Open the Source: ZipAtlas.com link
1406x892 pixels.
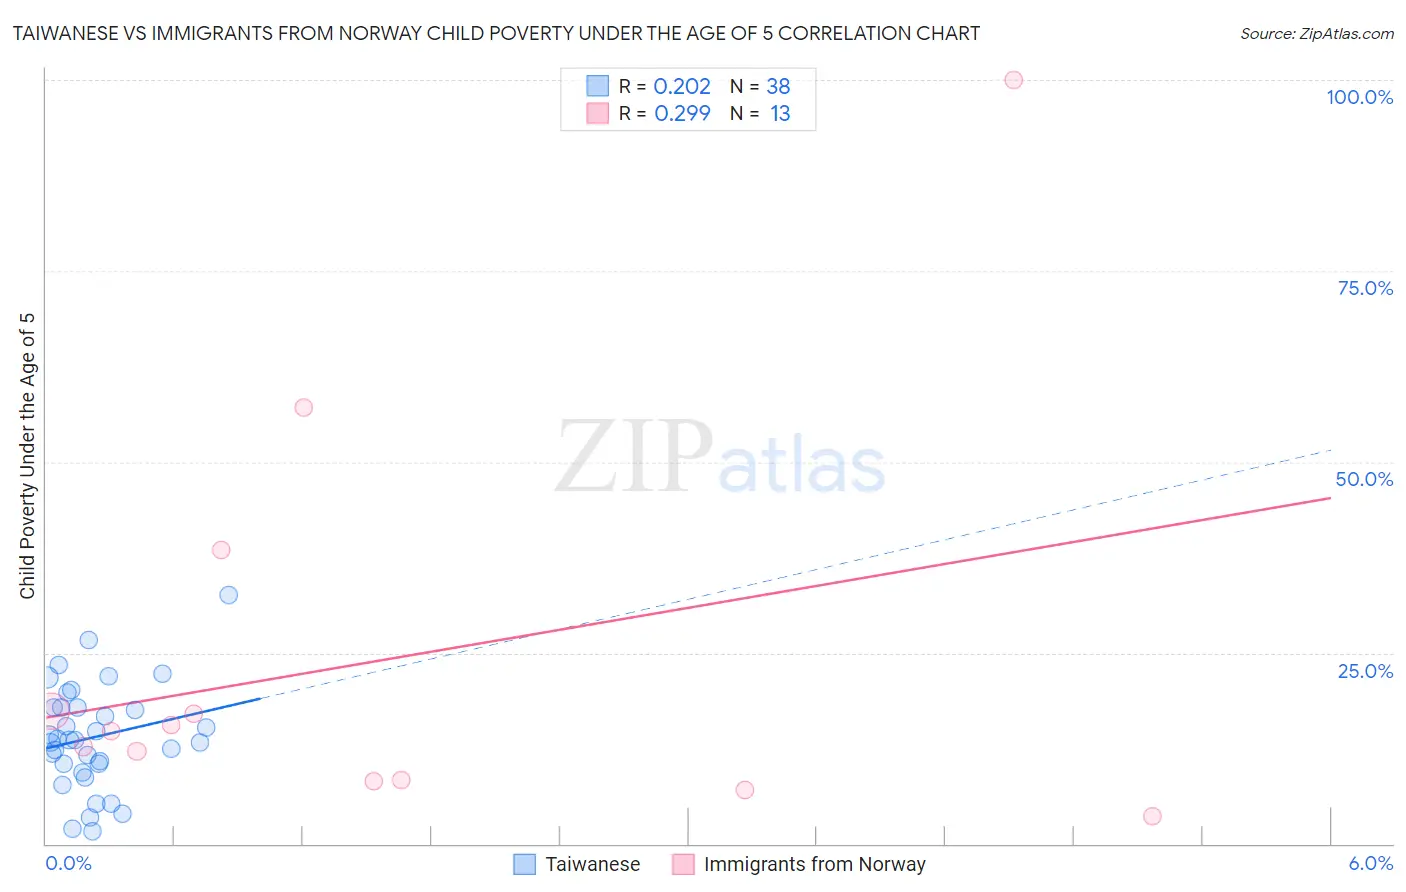1317,33
